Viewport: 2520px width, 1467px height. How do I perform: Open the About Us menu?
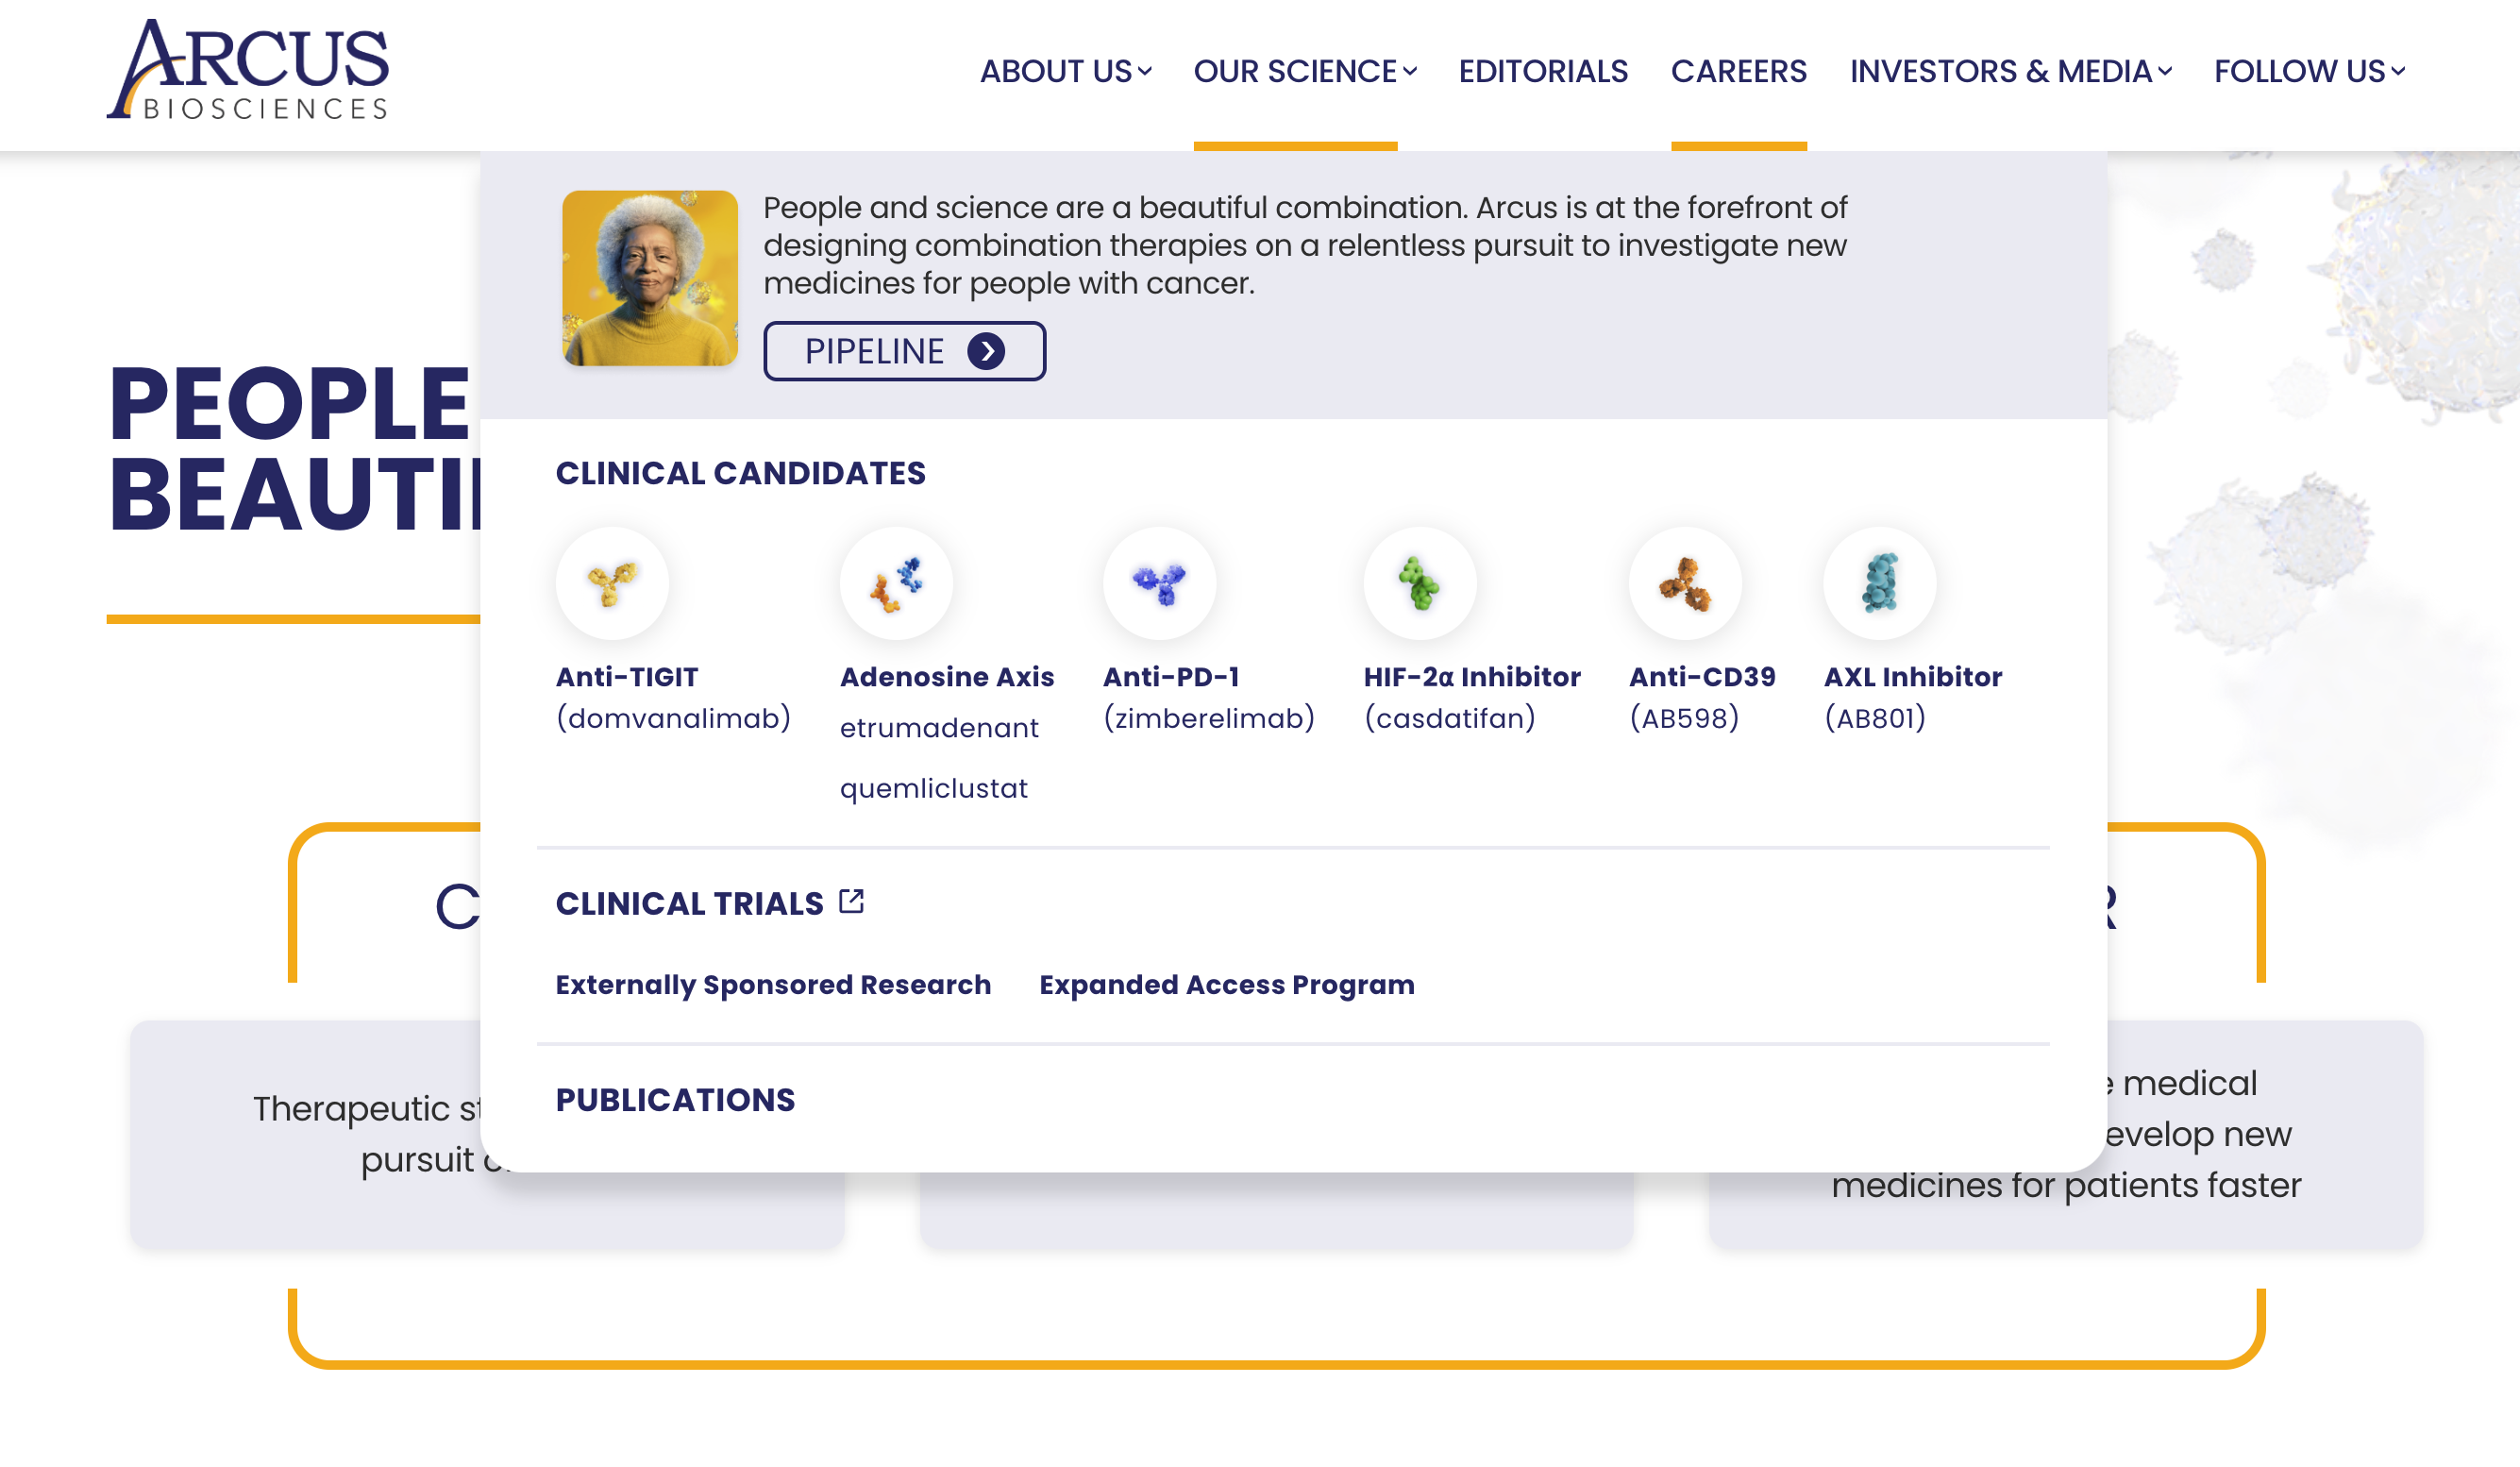1056,71
